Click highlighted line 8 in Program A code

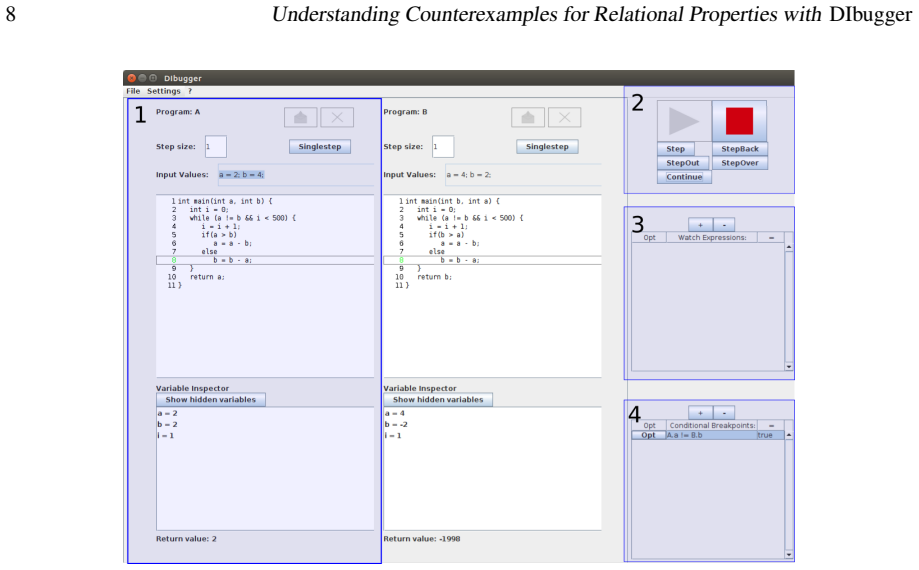[265, 260]
